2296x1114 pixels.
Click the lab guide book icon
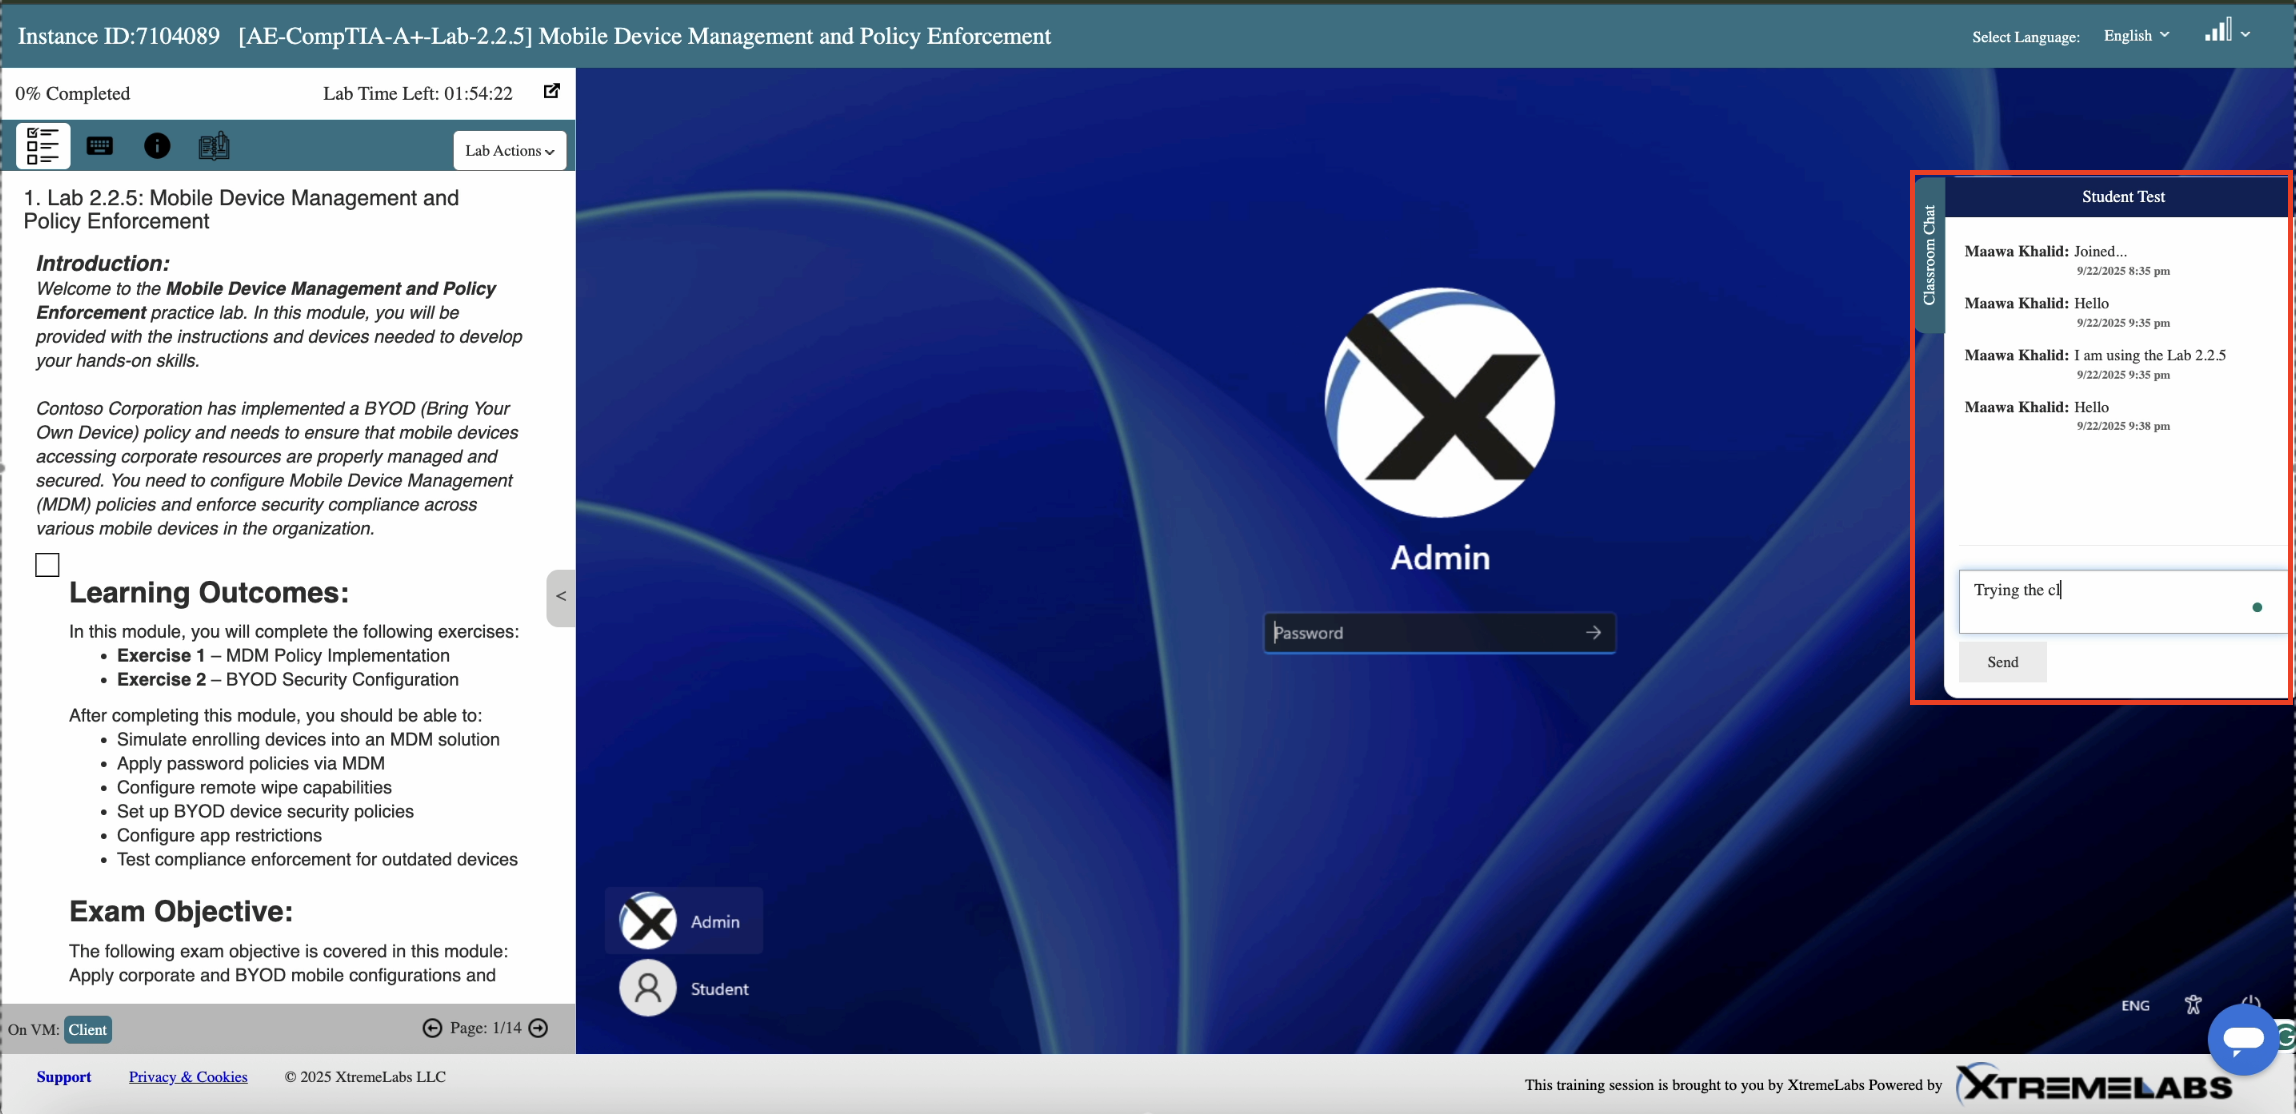click(214, 146)
